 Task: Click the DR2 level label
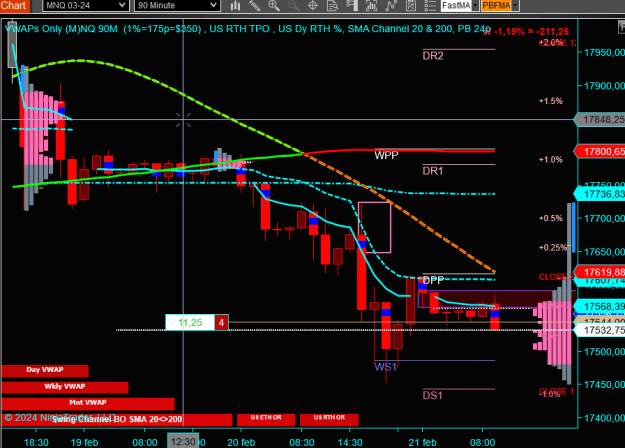433,56
